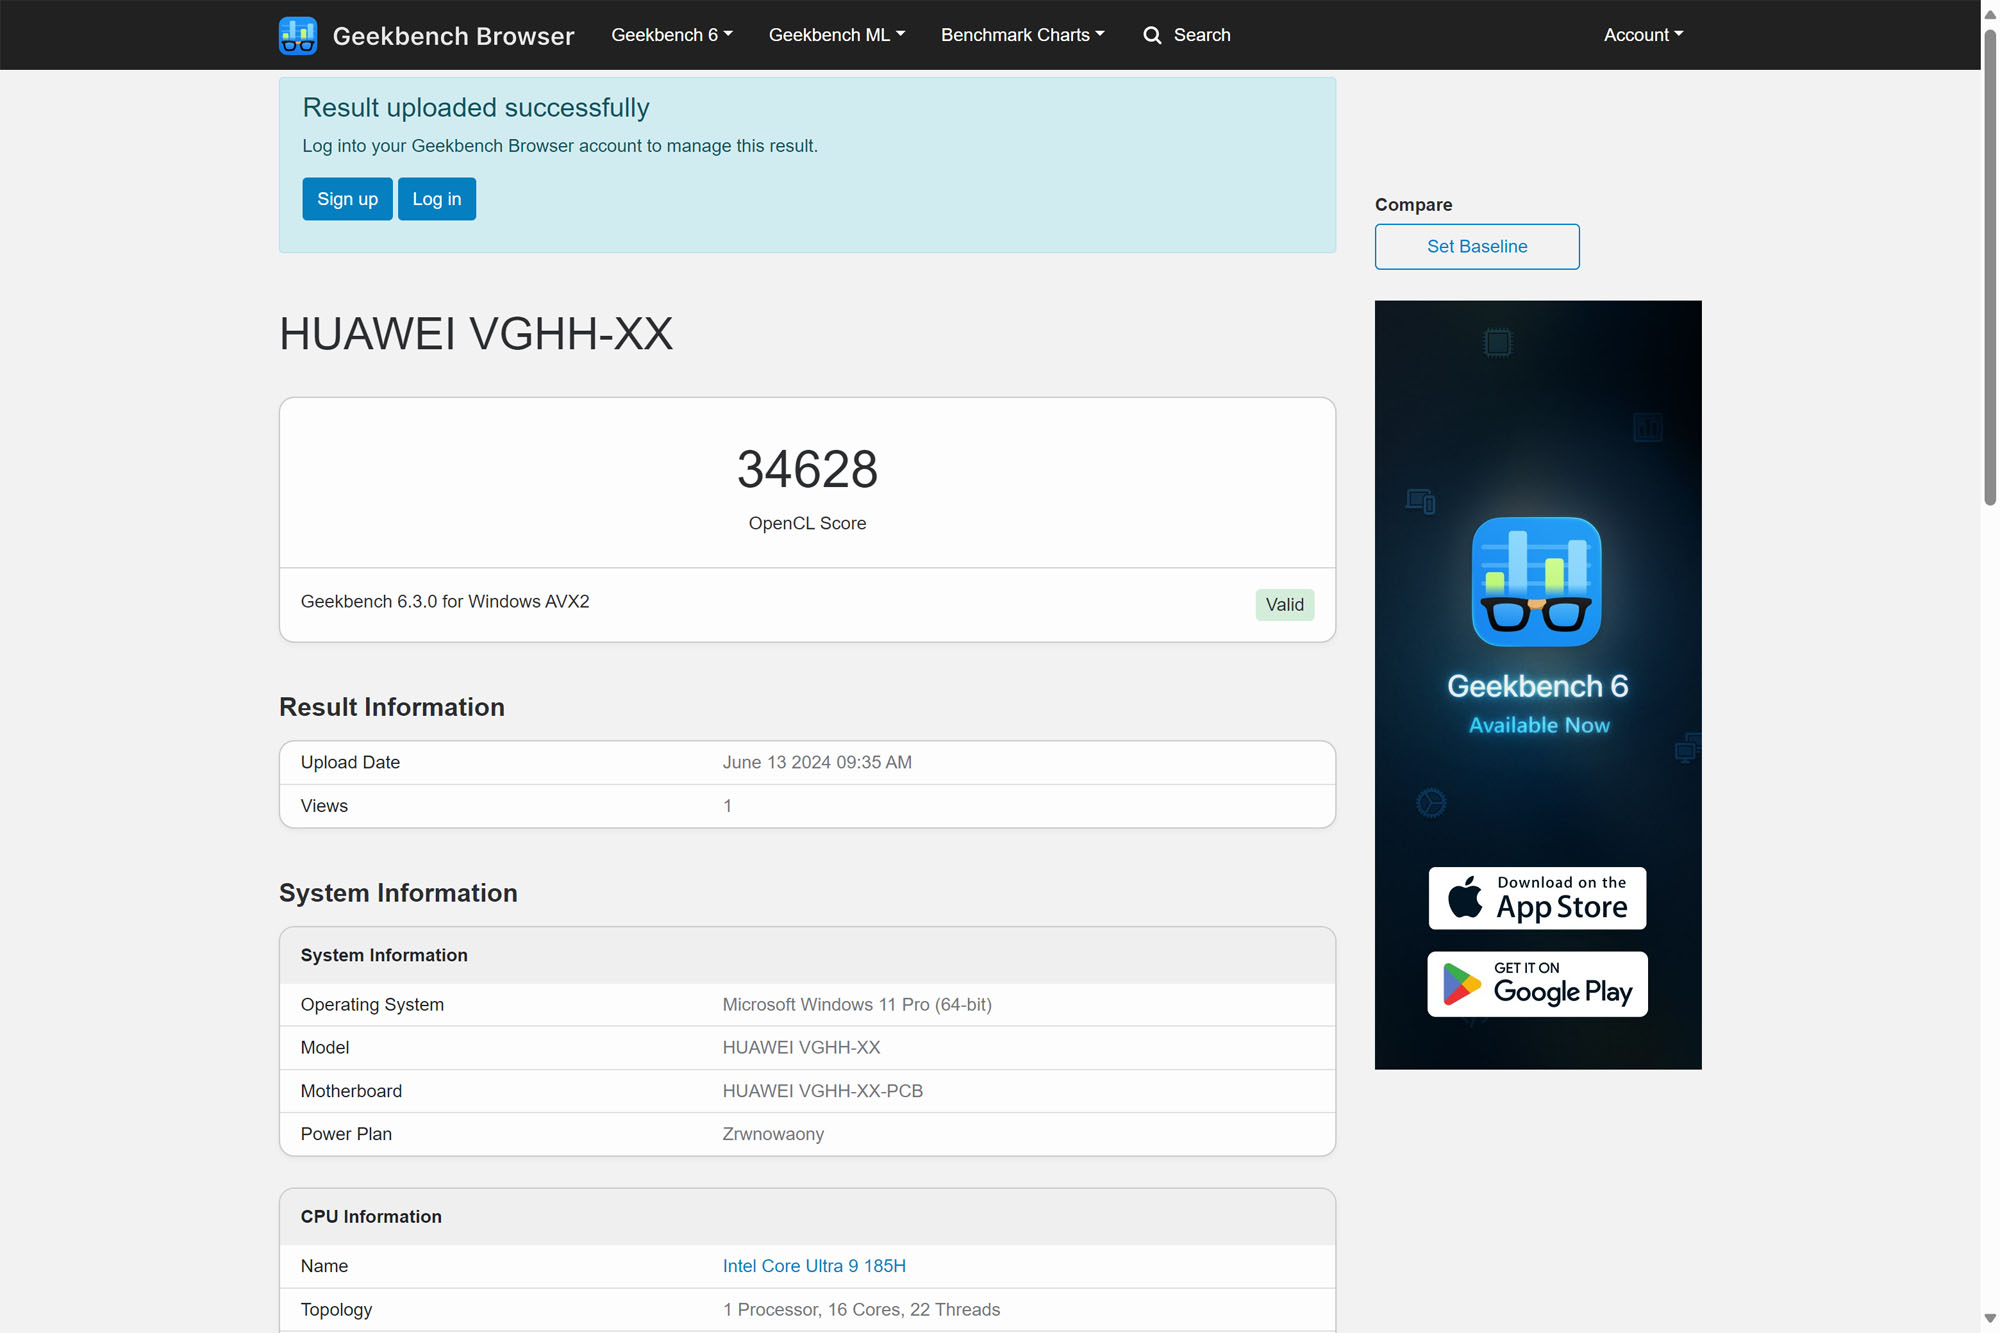Click the Zrwnowaony power plan value
Image resolution: width=2000 pixels, height=1333 pixels.
pyautogui.click(x=773, y=1134)
